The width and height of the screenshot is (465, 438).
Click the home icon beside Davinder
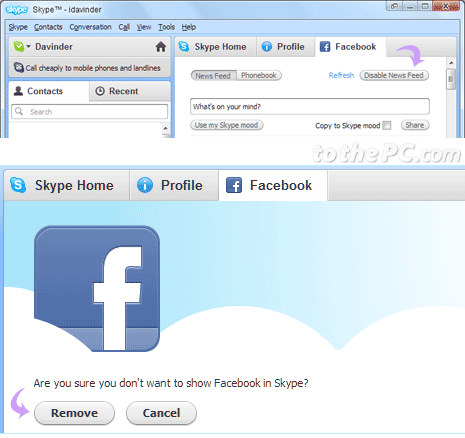[161, 47]
